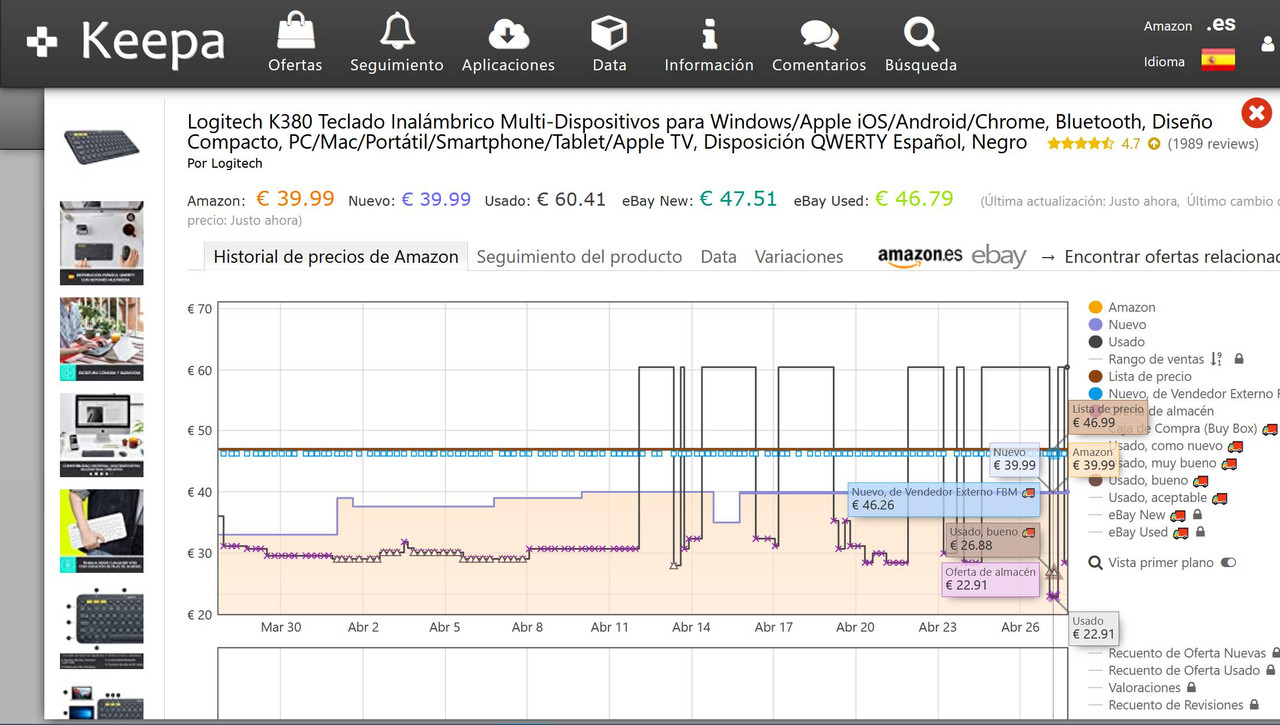Screen dimensions: 1280x725
Task: Click lock icon next to eBay Used
Action: click(x=1200, y=532)
